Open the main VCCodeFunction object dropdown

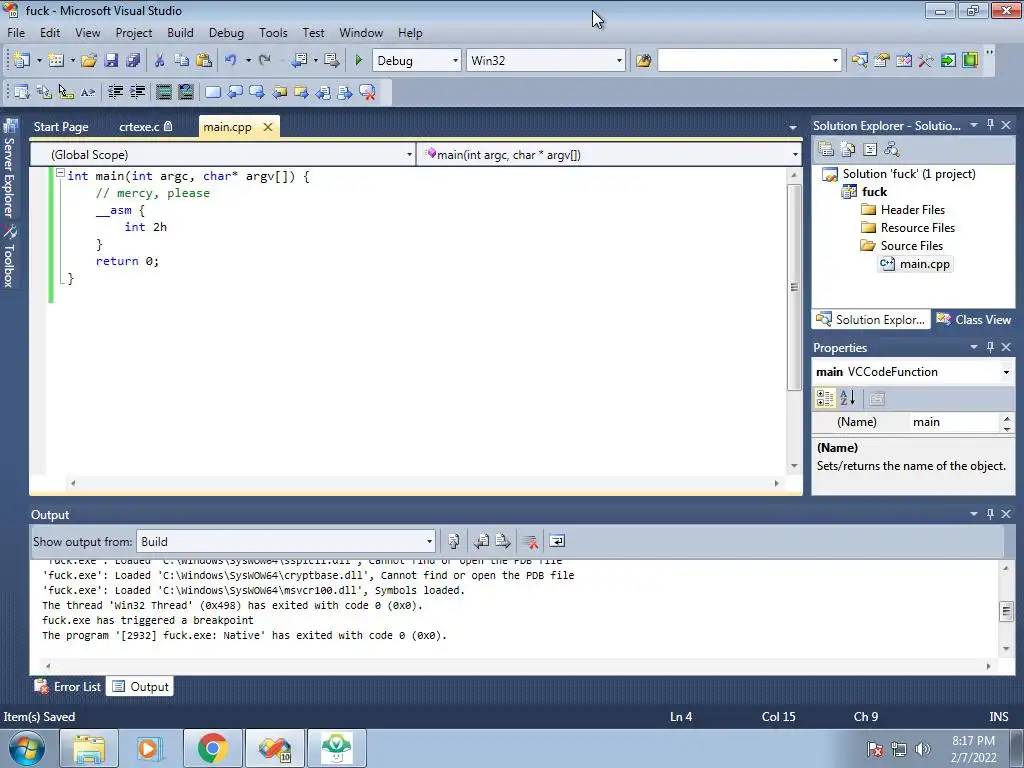coord(1006,372)
